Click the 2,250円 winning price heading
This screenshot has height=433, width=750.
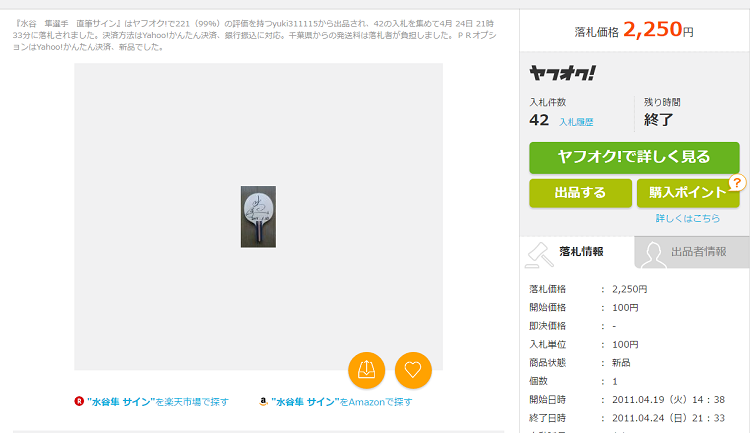(634, 30)
